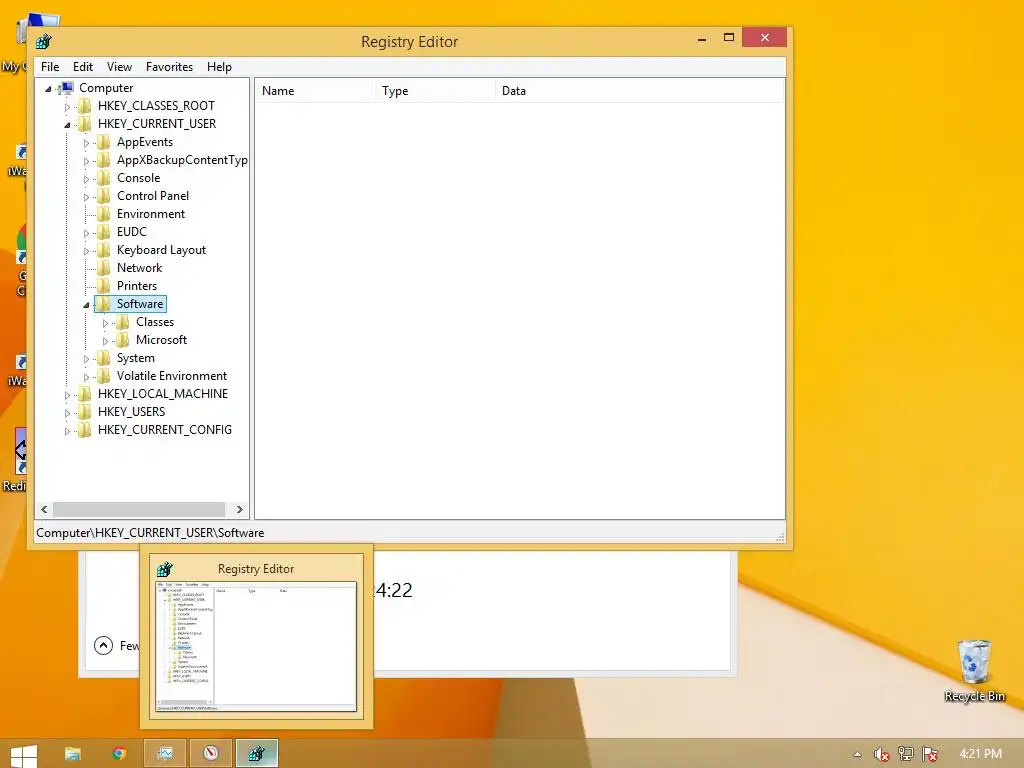The width and height of the screenshot is (1024, 768).
Task: Click the Fewer details chevron button
Action: [x=103, y=645]
